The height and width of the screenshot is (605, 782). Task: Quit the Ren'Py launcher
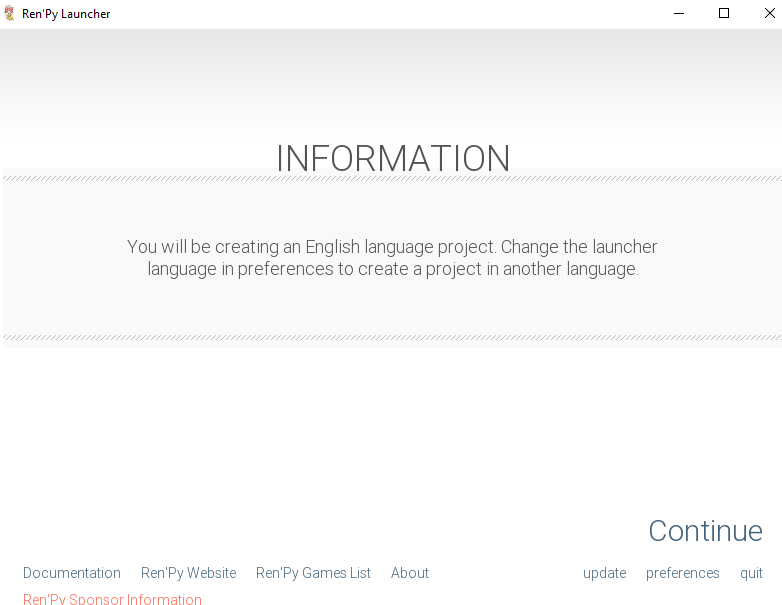coord(751,573)
